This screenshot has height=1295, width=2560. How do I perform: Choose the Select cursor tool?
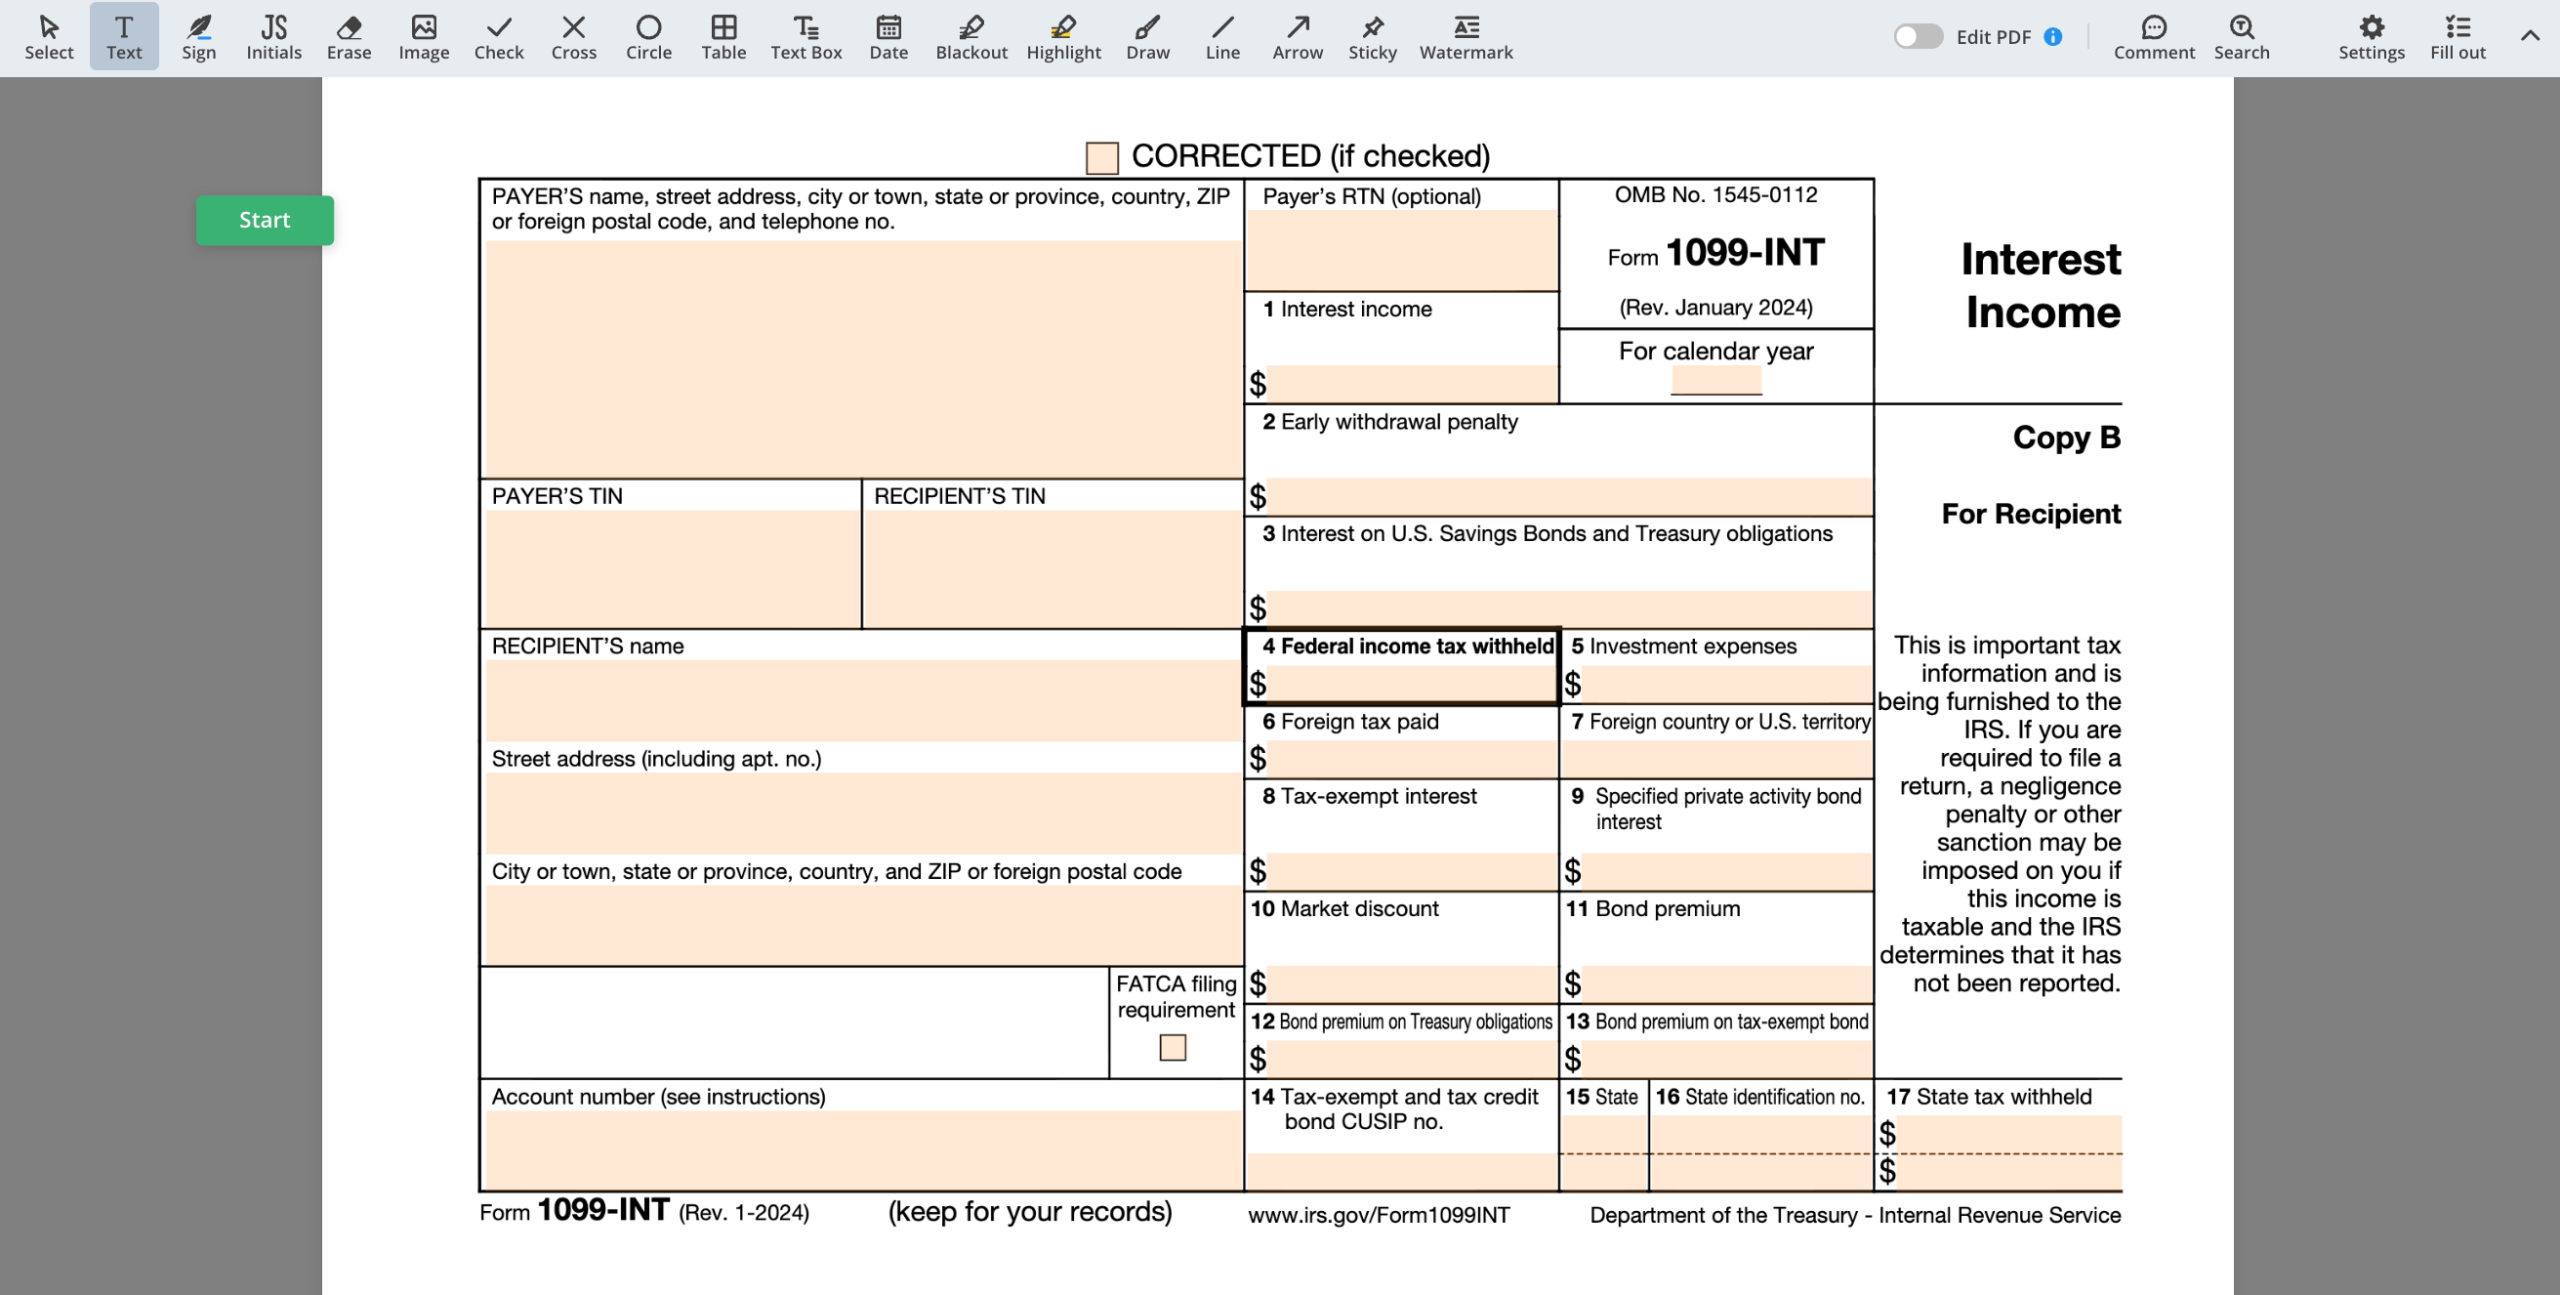(x=48, y=37)
